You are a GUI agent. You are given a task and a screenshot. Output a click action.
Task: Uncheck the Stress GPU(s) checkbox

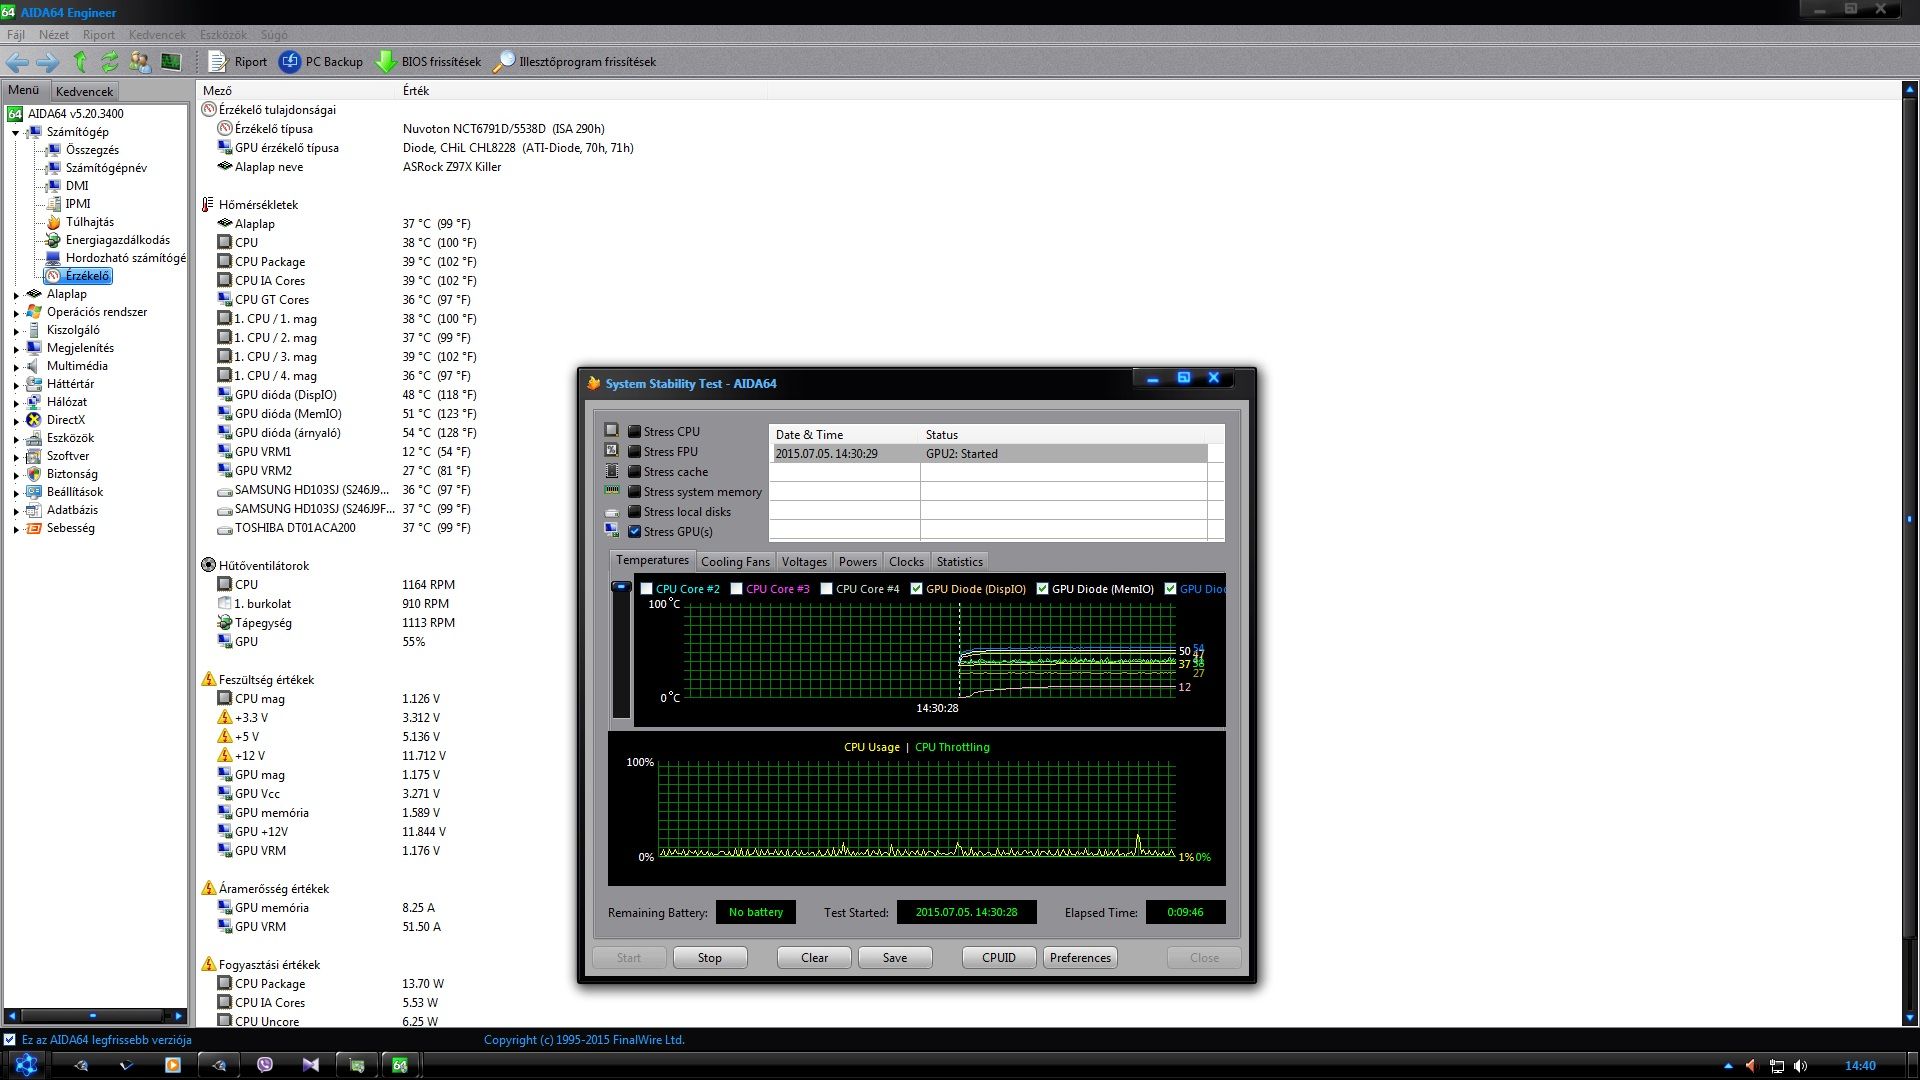coord(634,532)
